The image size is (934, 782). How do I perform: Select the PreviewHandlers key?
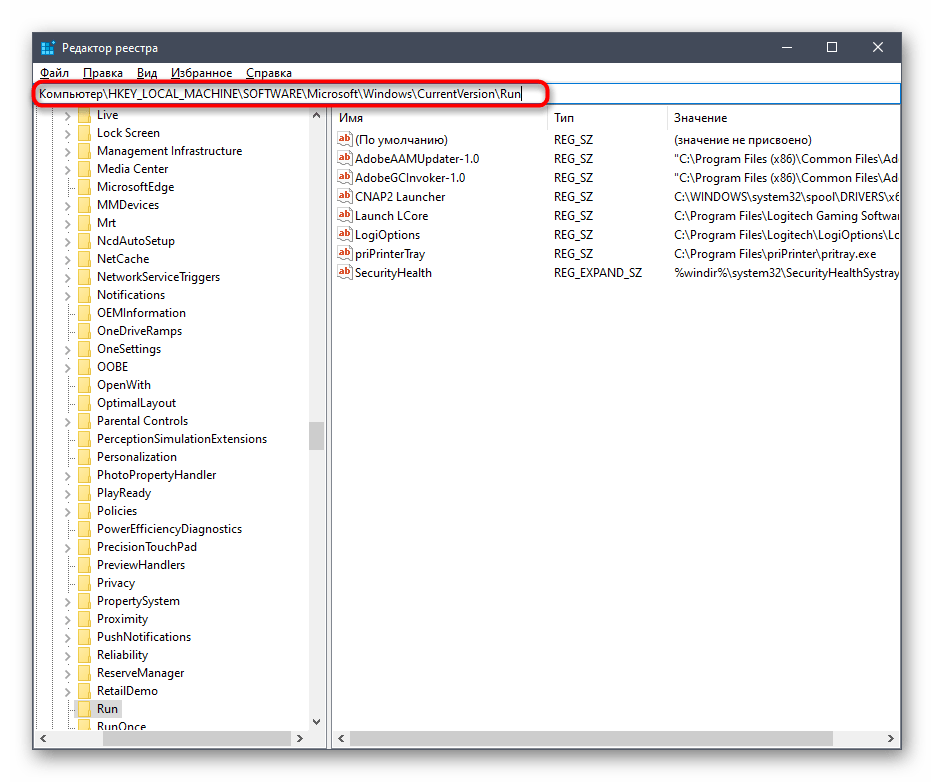click(141, 565)
